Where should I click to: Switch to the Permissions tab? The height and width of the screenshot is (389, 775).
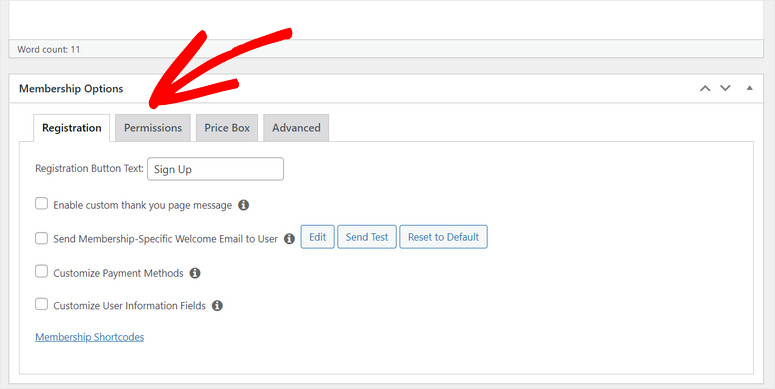pyautogui.click(x=153, y=128)
